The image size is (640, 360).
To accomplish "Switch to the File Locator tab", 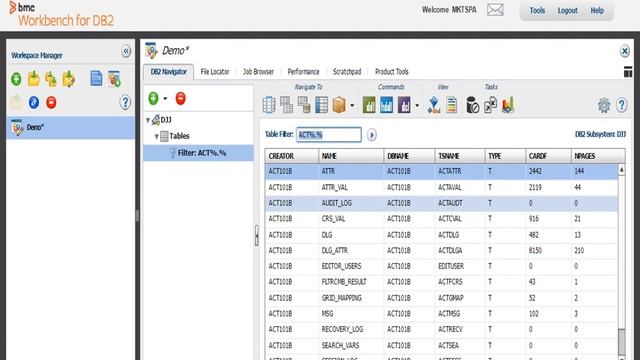I will point(215,72).
